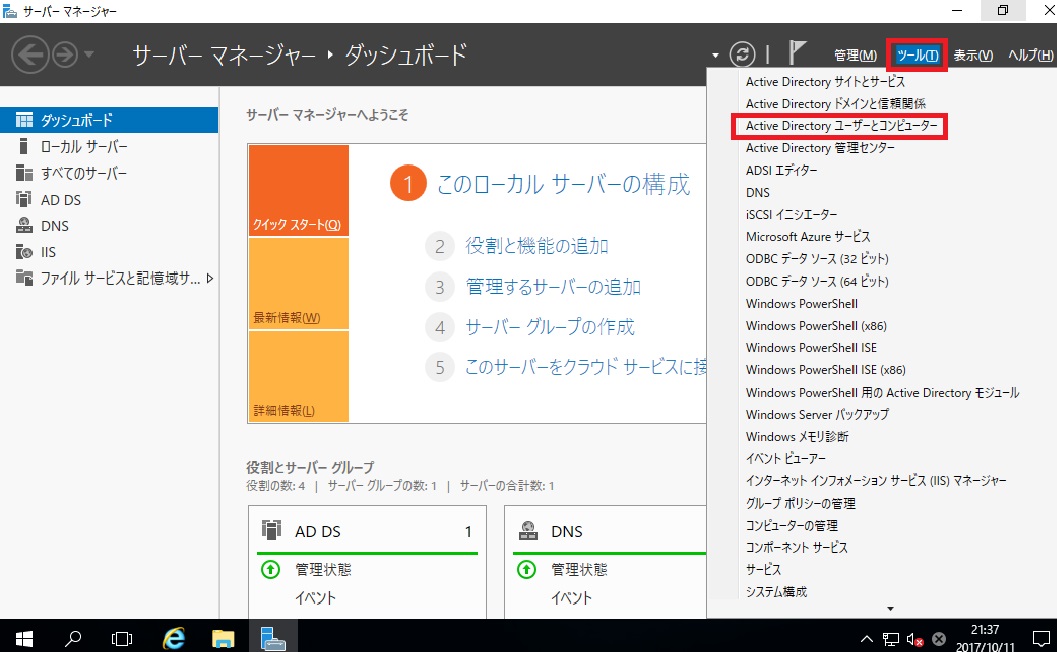The width and height of the screenshot is (1057, 652).
Task: Open このローカル サーバーの構成 link
Action: click(563, 184)
